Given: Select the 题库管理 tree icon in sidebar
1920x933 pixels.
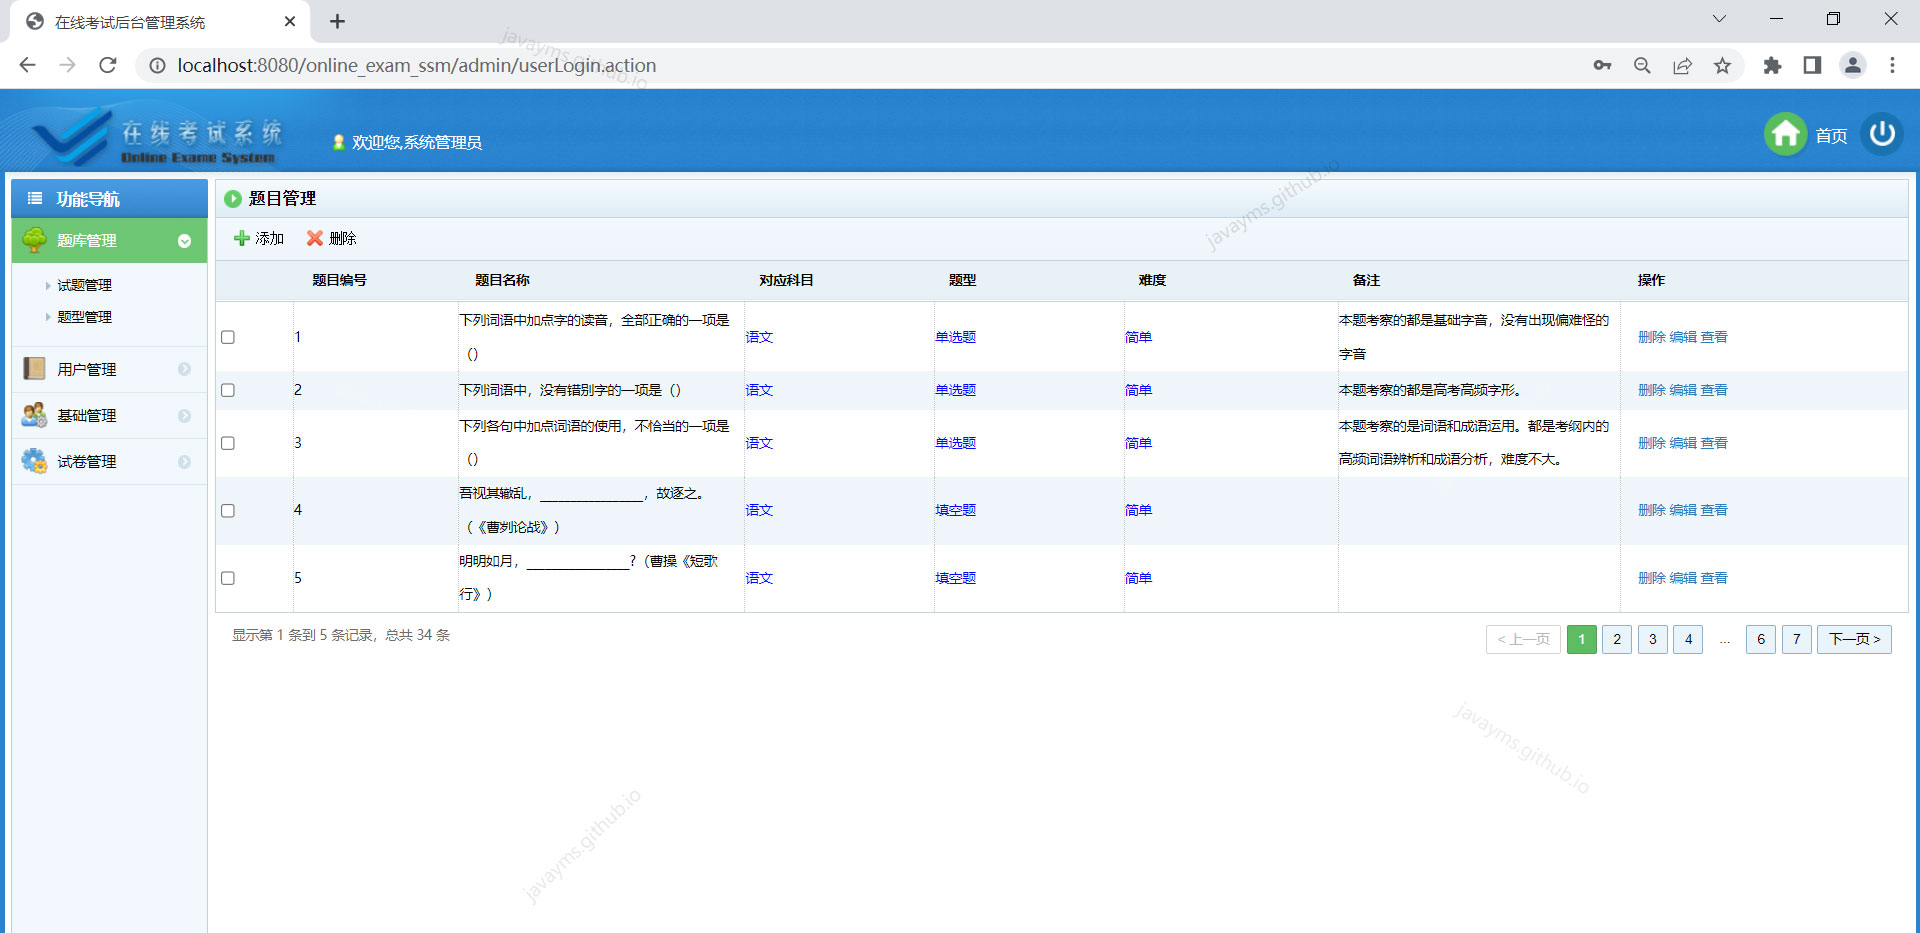Looking at the screenshot, I should 33,240.
